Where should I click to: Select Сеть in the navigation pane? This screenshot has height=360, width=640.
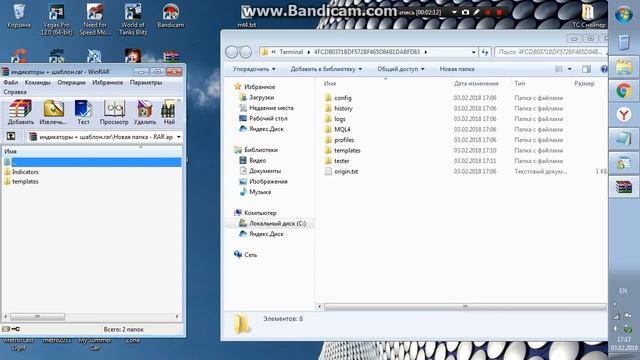246,255
